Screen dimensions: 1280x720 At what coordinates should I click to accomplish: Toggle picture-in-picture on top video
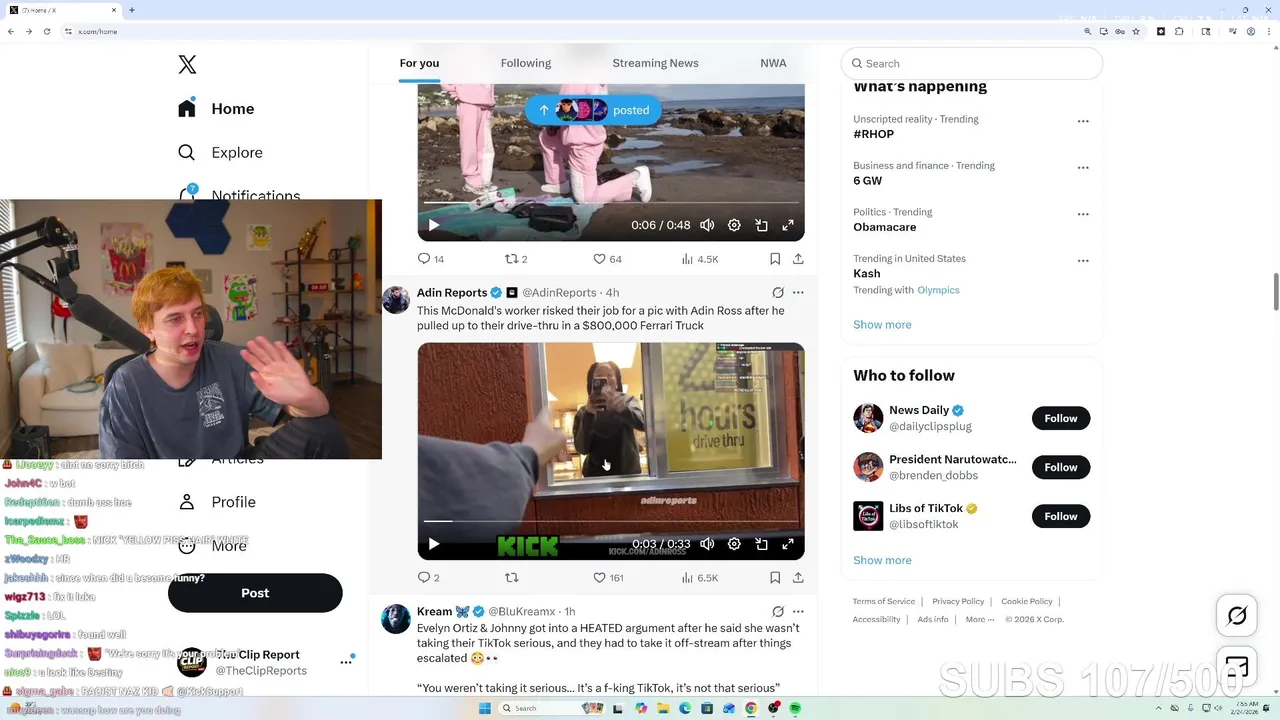coord(761,226)
